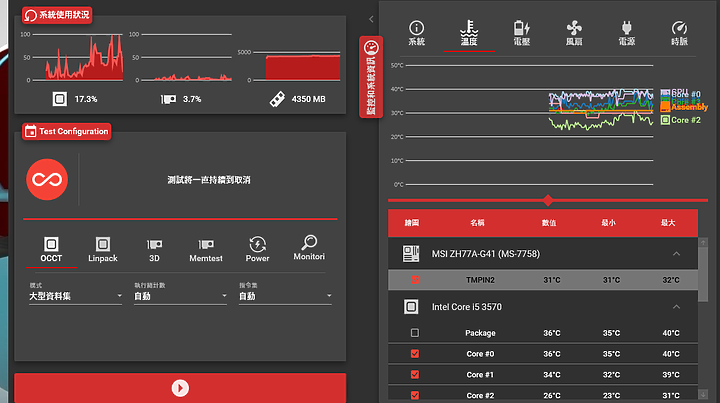Open the 電源 power tab

tap(627, 33)
